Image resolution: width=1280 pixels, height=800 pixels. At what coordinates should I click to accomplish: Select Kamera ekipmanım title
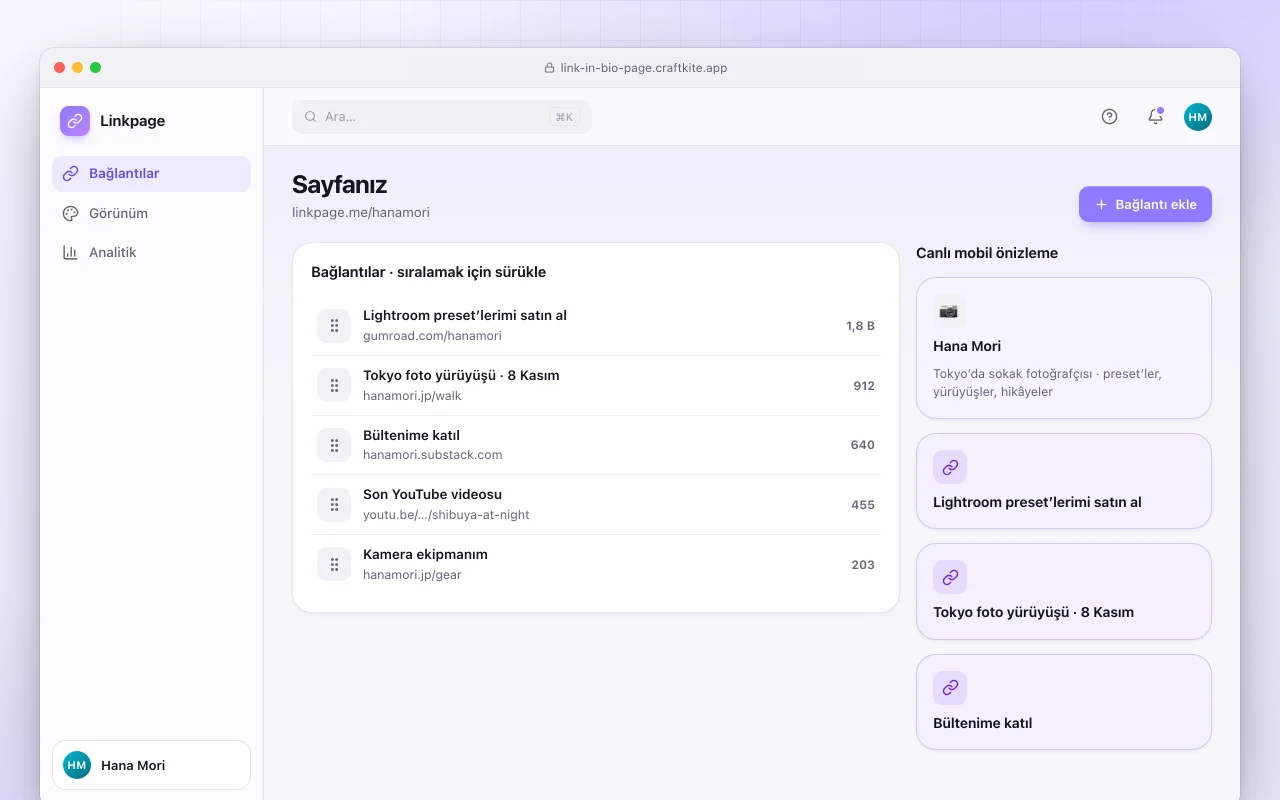pos(425,554)
